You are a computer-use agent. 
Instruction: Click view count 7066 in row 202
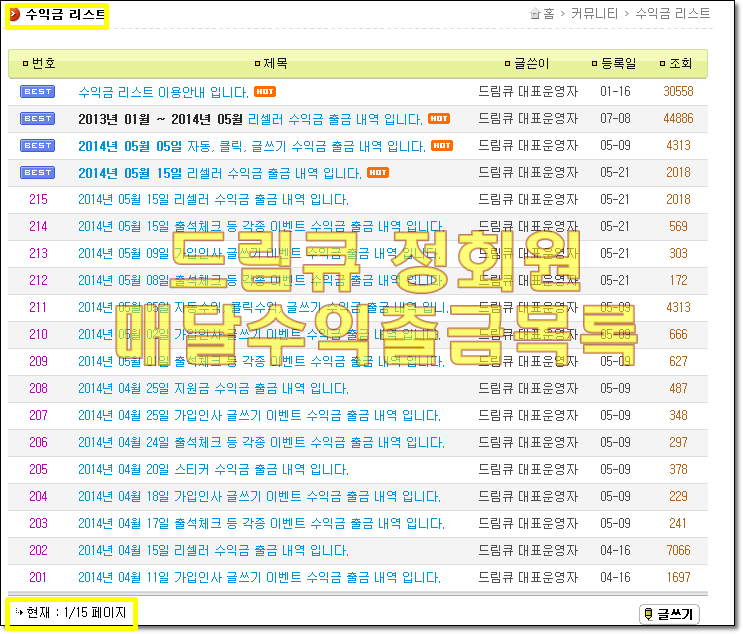[x=678, y=551]
